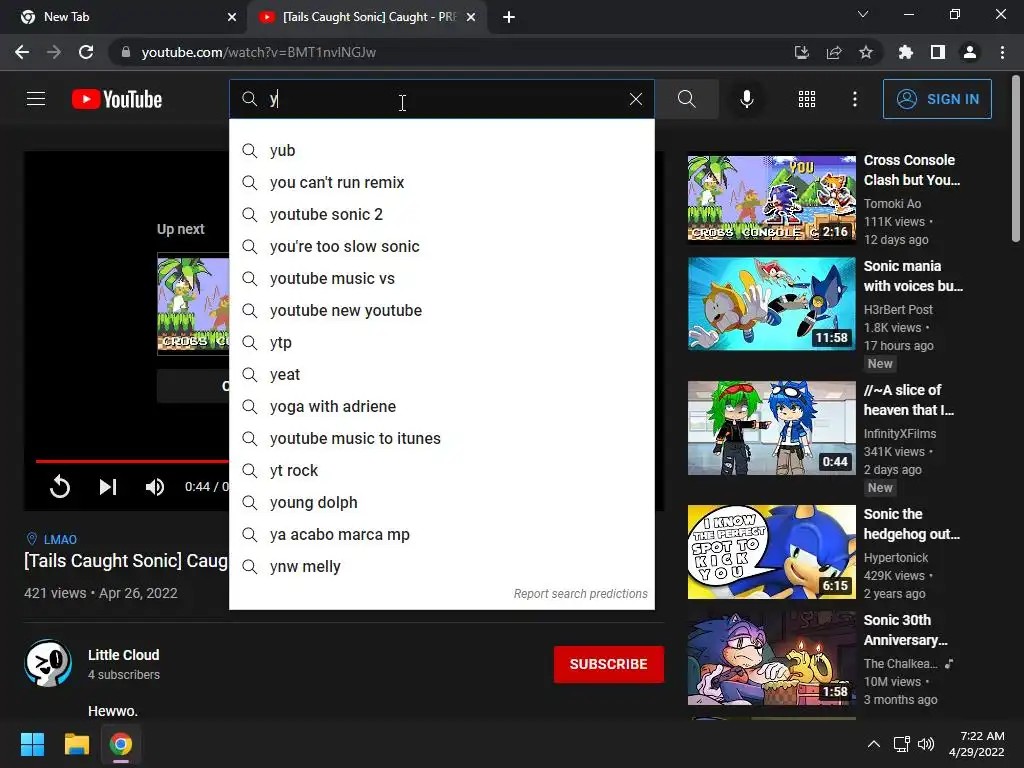Screen dimensions: 1024x768
Task: Search with your voice microphone icon
Action: click(x=746, y=99)
